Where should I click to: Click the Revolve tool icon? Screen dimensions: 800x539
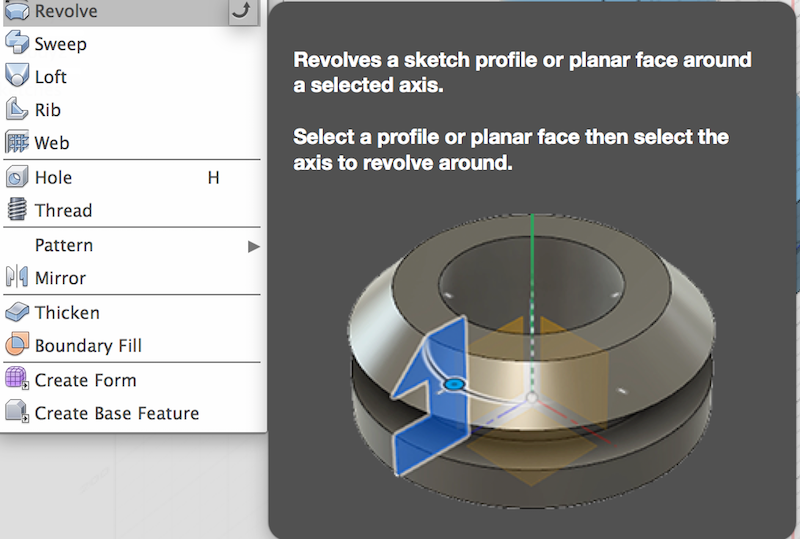[x=17, y=10]
